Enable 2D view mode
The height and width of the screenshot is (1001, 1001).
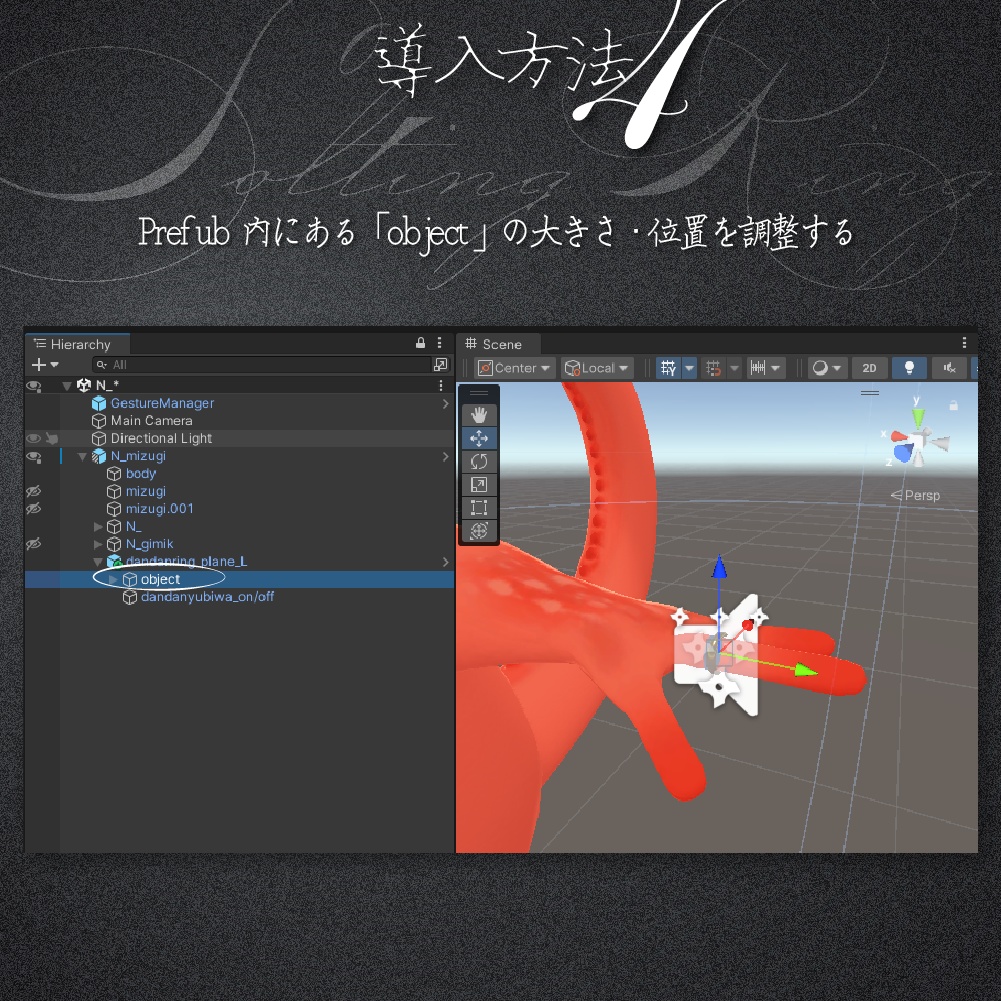pyautogui.click(x=869, y=367)
